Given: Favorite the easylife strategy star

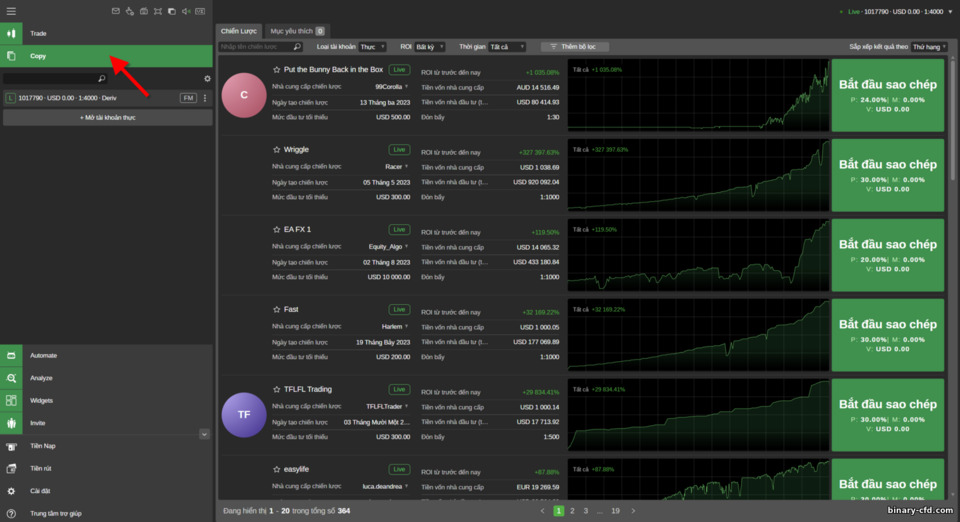Looking at the screenshot, I should [277, 469].
